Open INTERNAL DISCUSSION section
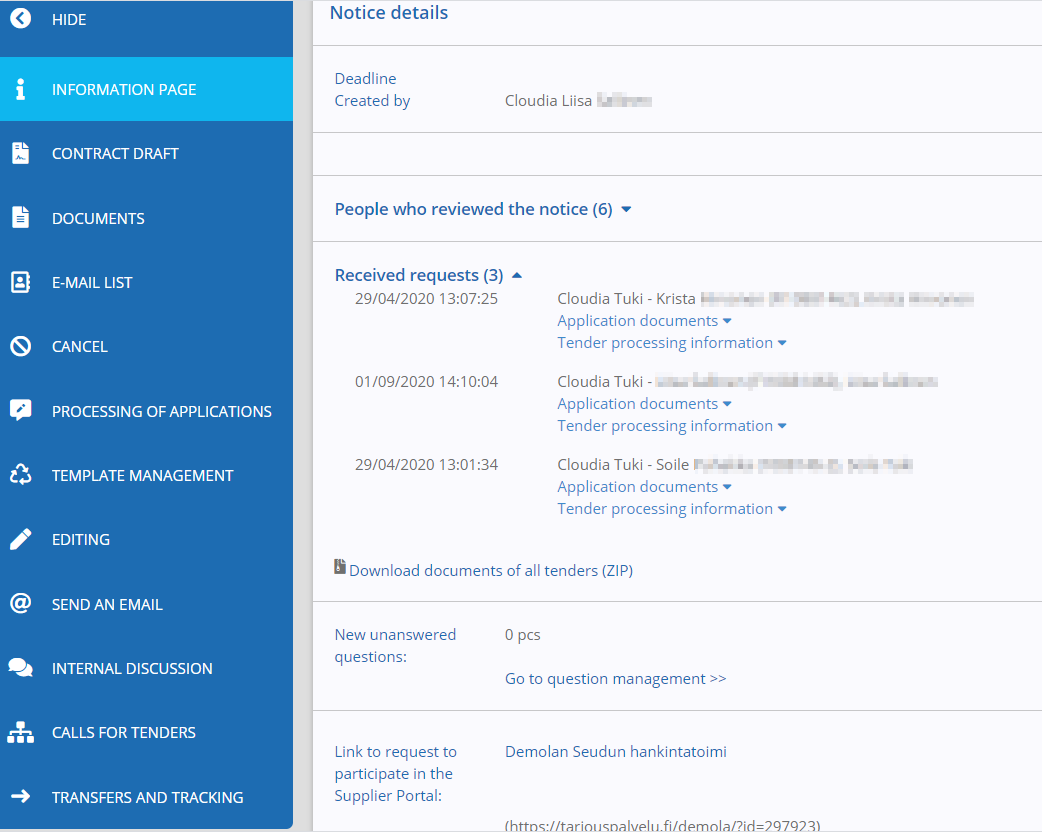The height and width of the screenshot is (832, 1042). (x=146, y=669)
